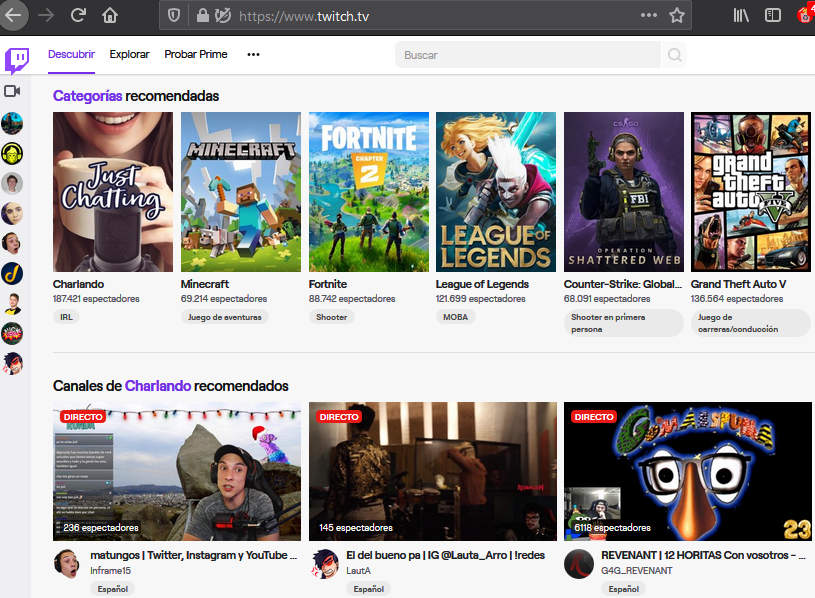Open the Inframe15 live stream preview

177,471
